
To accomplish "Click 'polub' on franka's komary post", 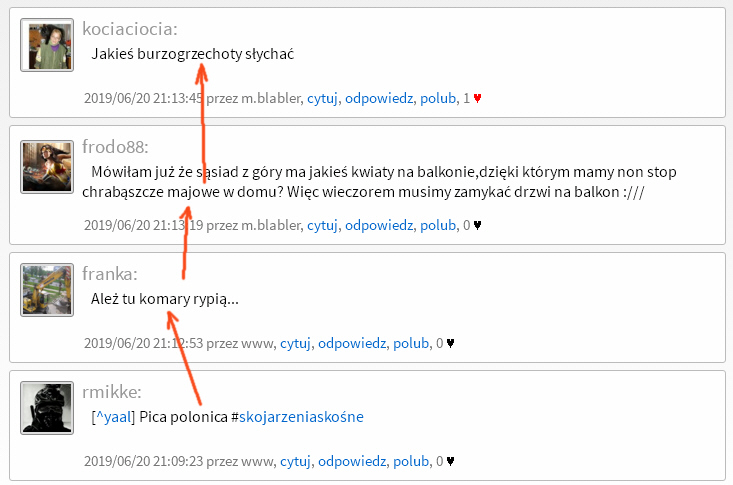I will click(411, 343).
